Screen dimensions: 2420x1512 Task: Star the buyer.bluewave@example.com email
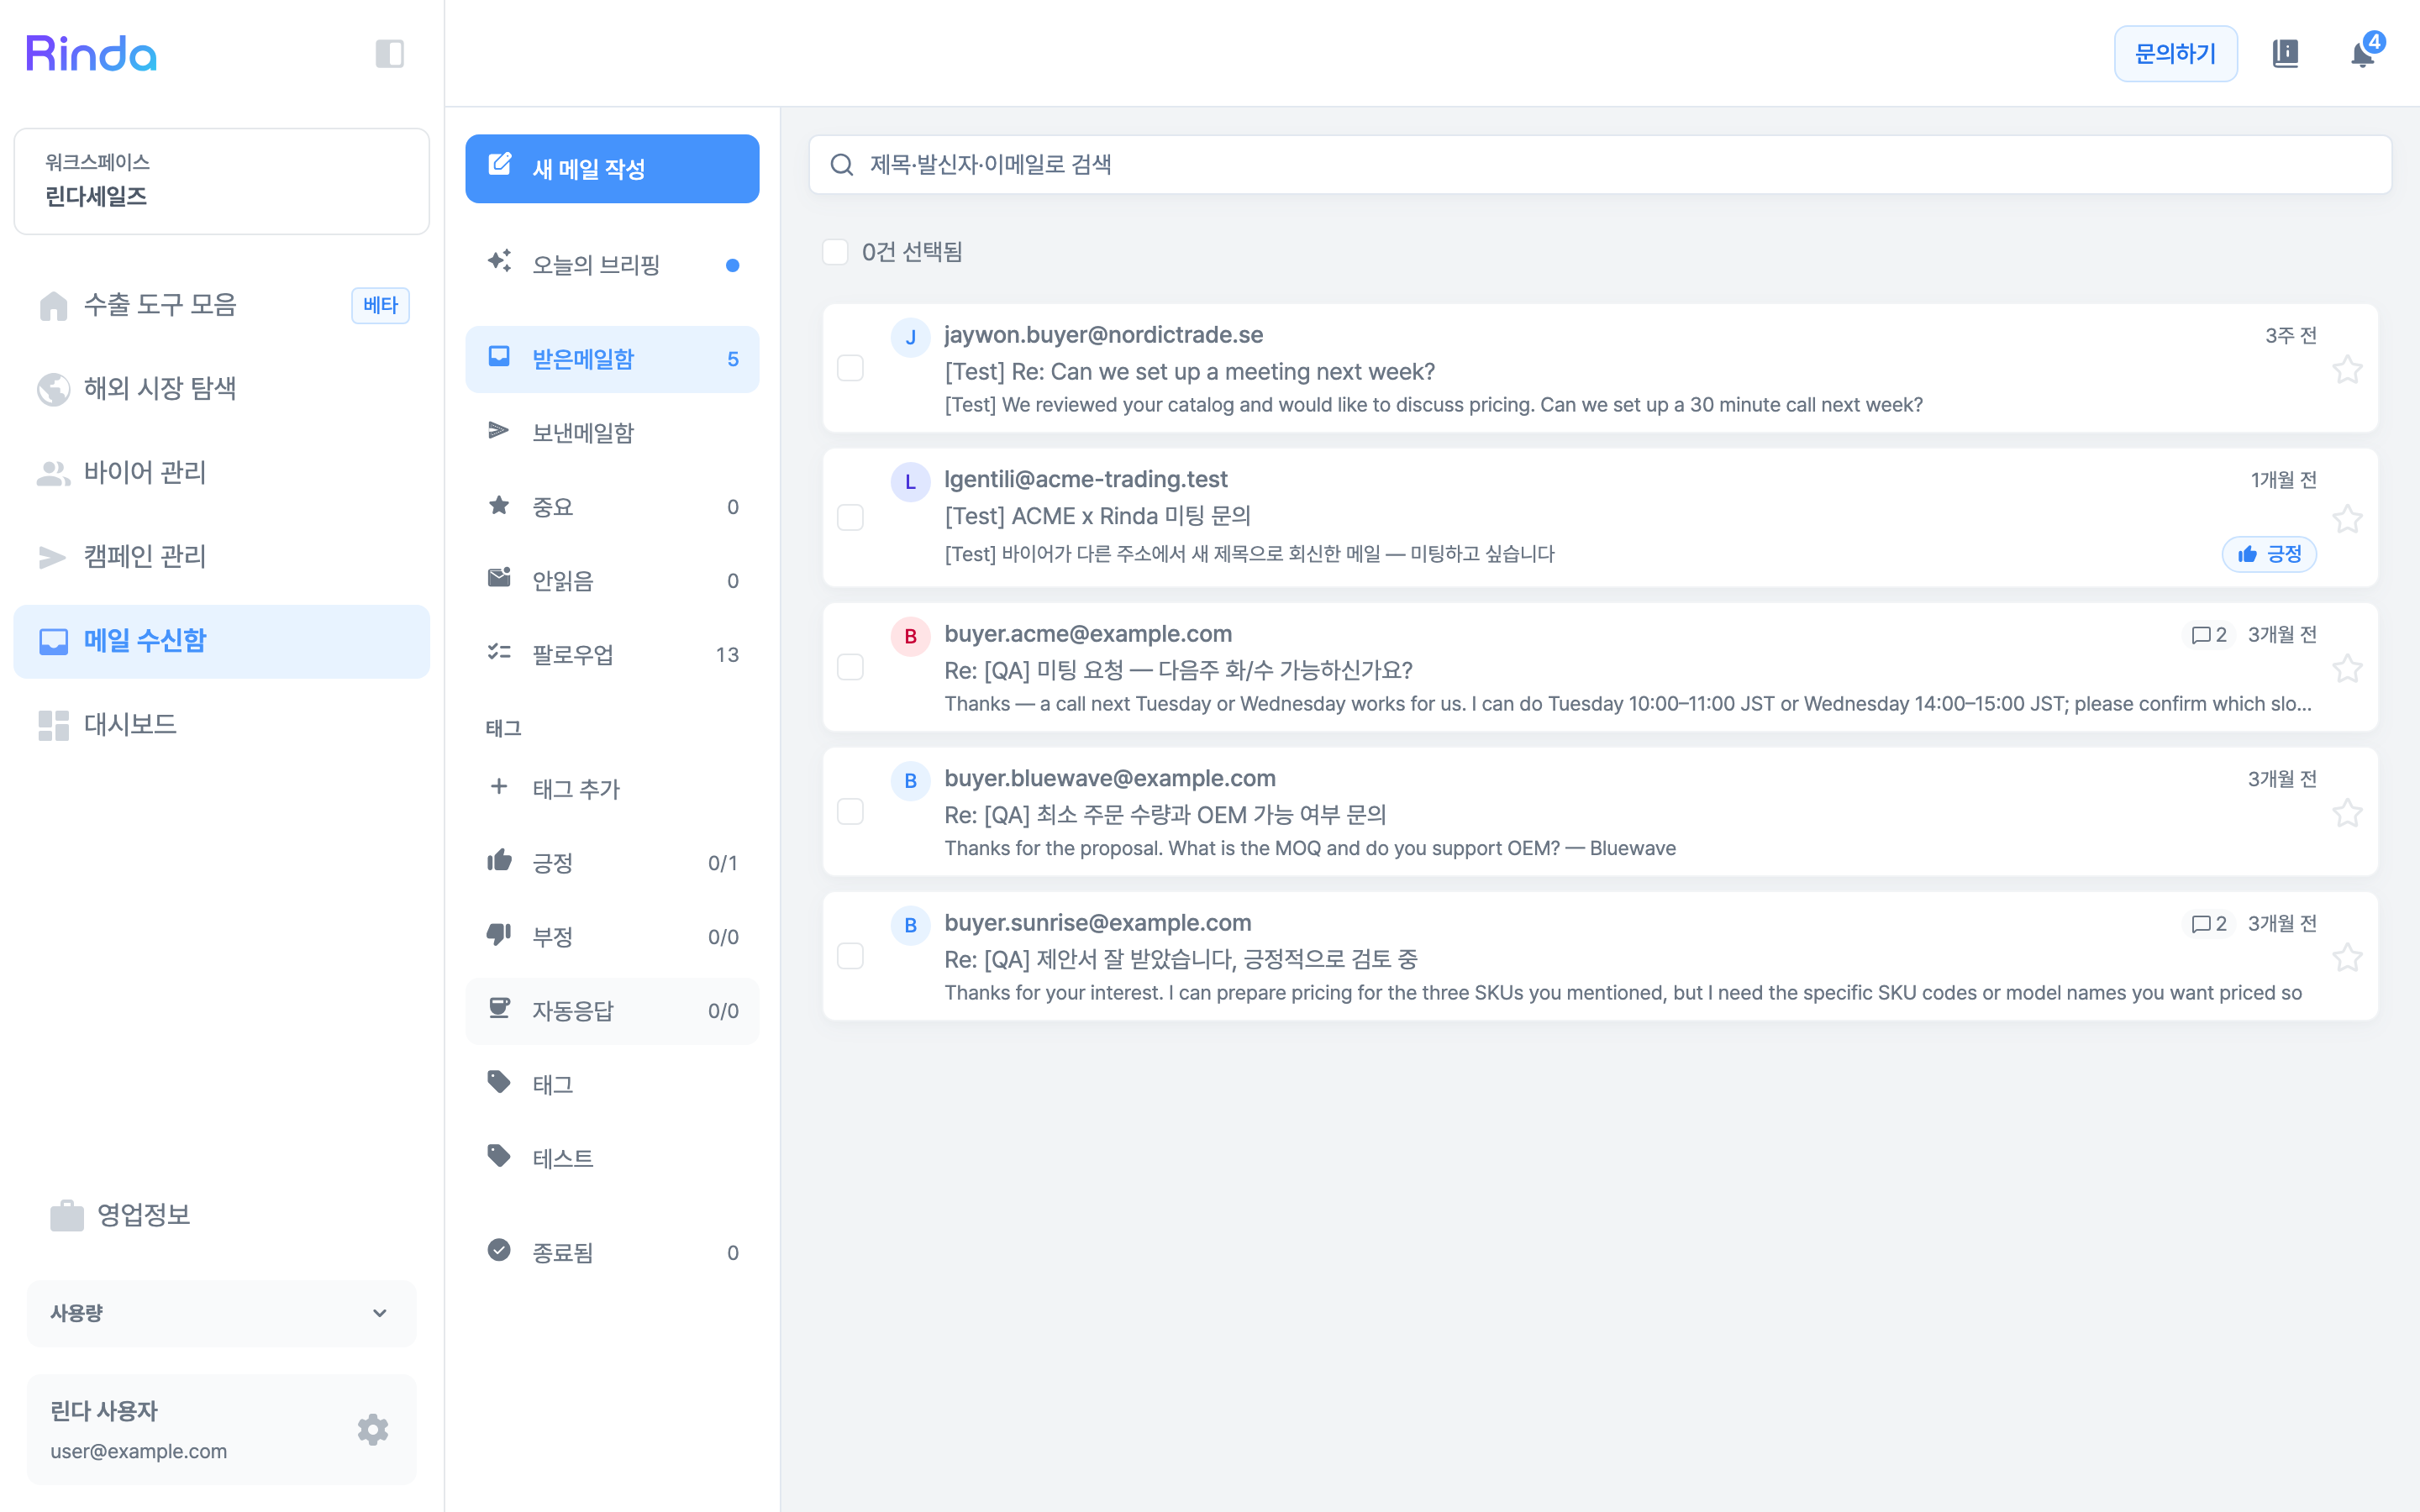click(x=2347, y=813)
